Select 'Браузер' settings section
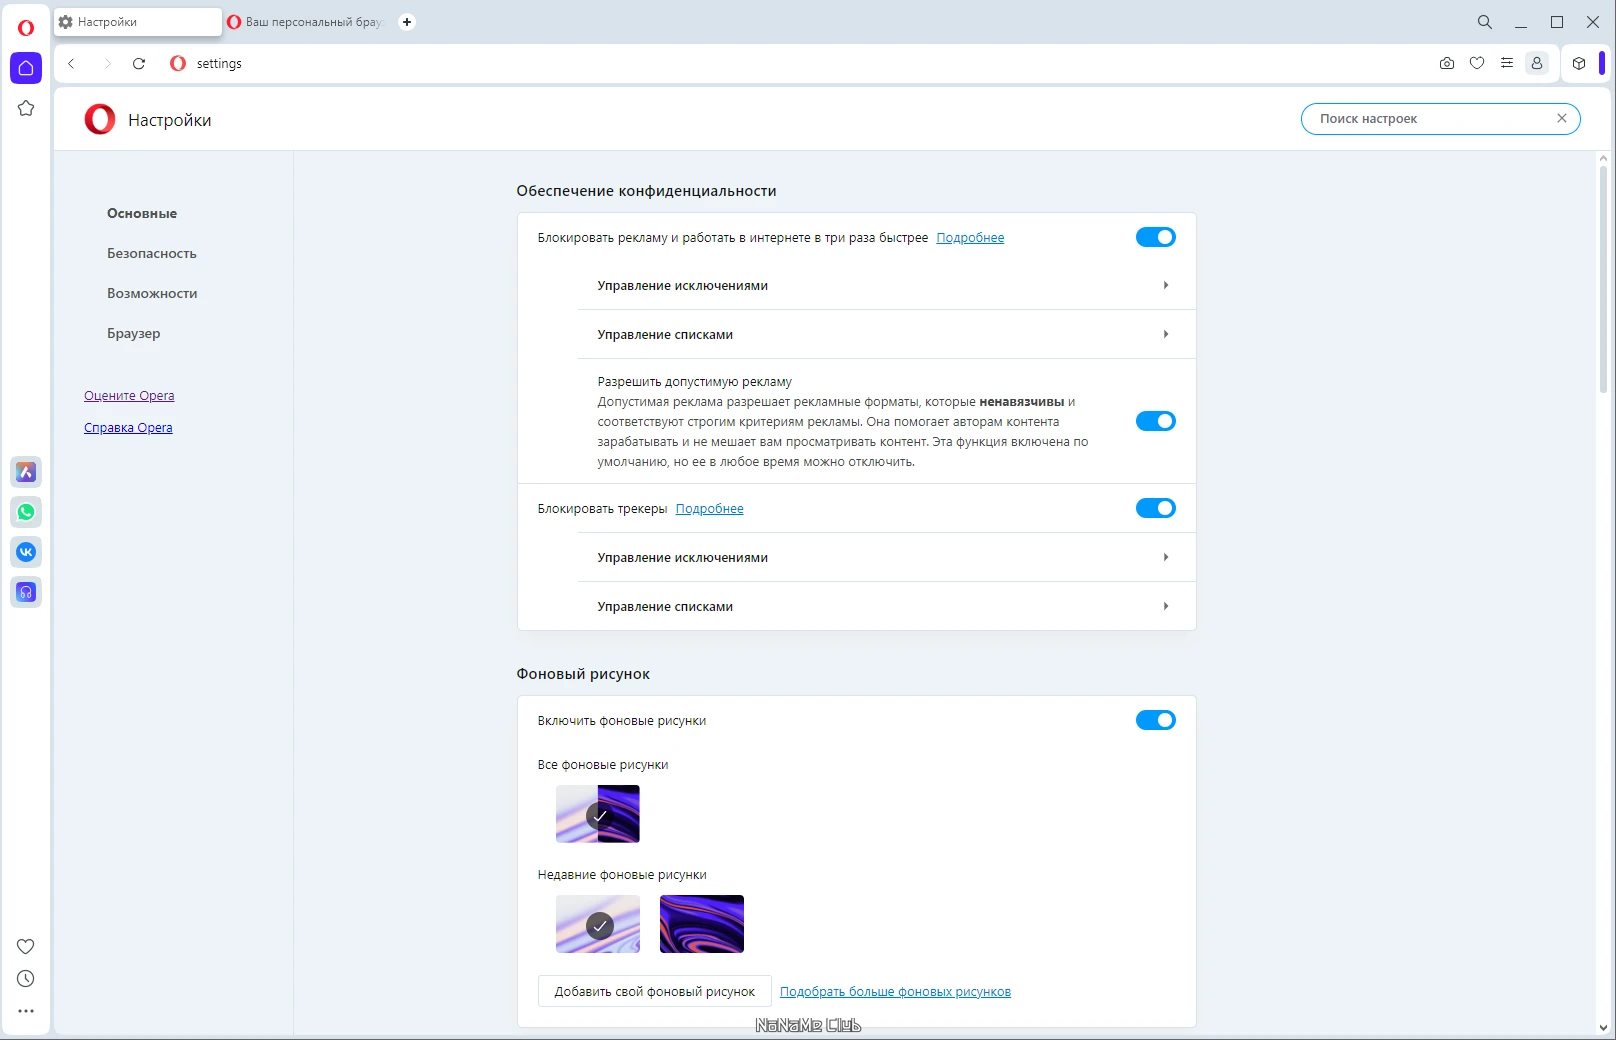Screen dimensions: 1616x1040 134,333
